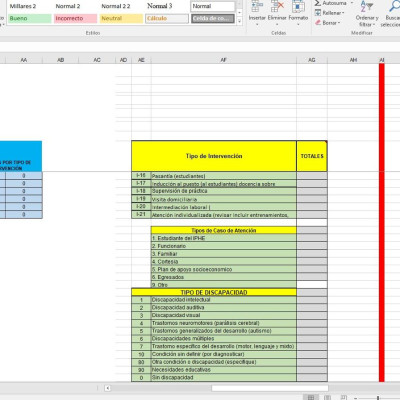Click the Borrar eraser icon
400x400 pixels.
point(318,23)
